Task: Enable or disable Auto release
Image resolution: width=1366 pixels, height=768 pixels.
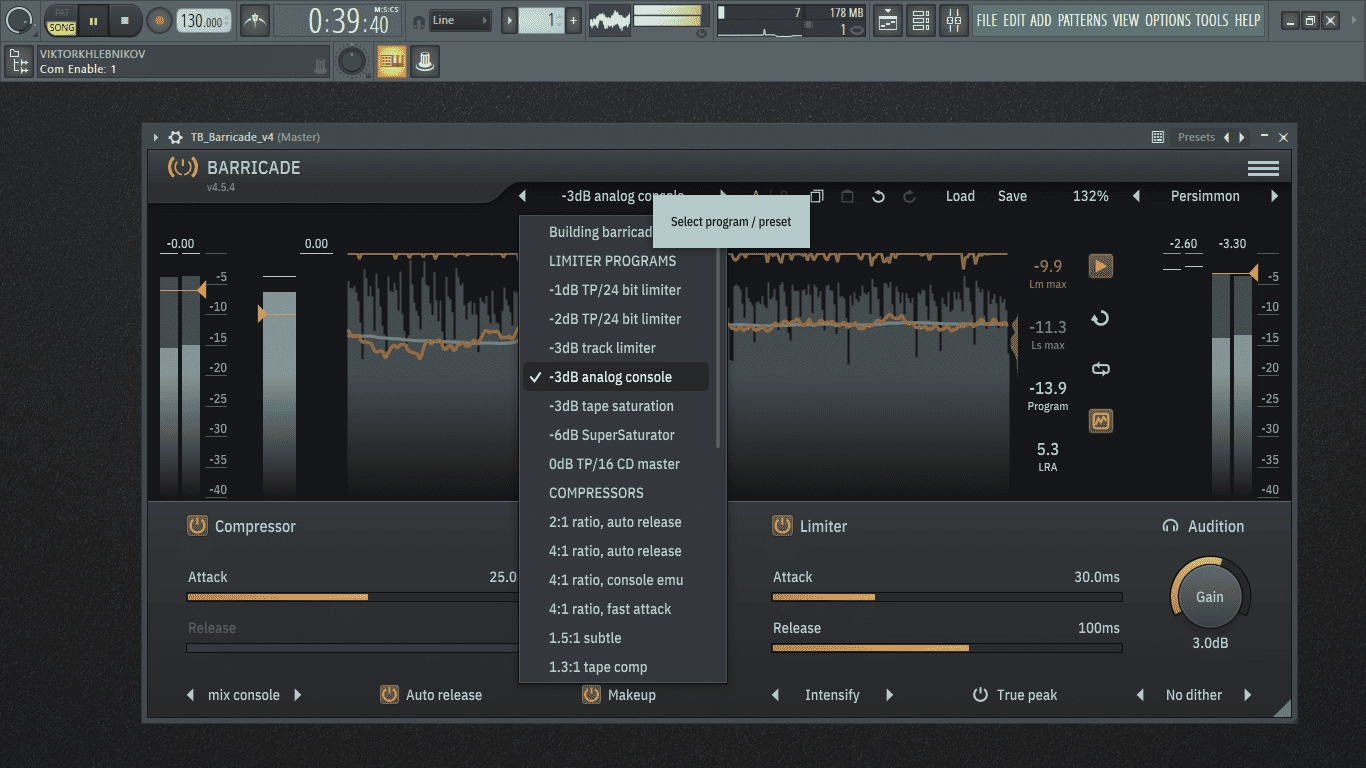Action: pos(431,695)
